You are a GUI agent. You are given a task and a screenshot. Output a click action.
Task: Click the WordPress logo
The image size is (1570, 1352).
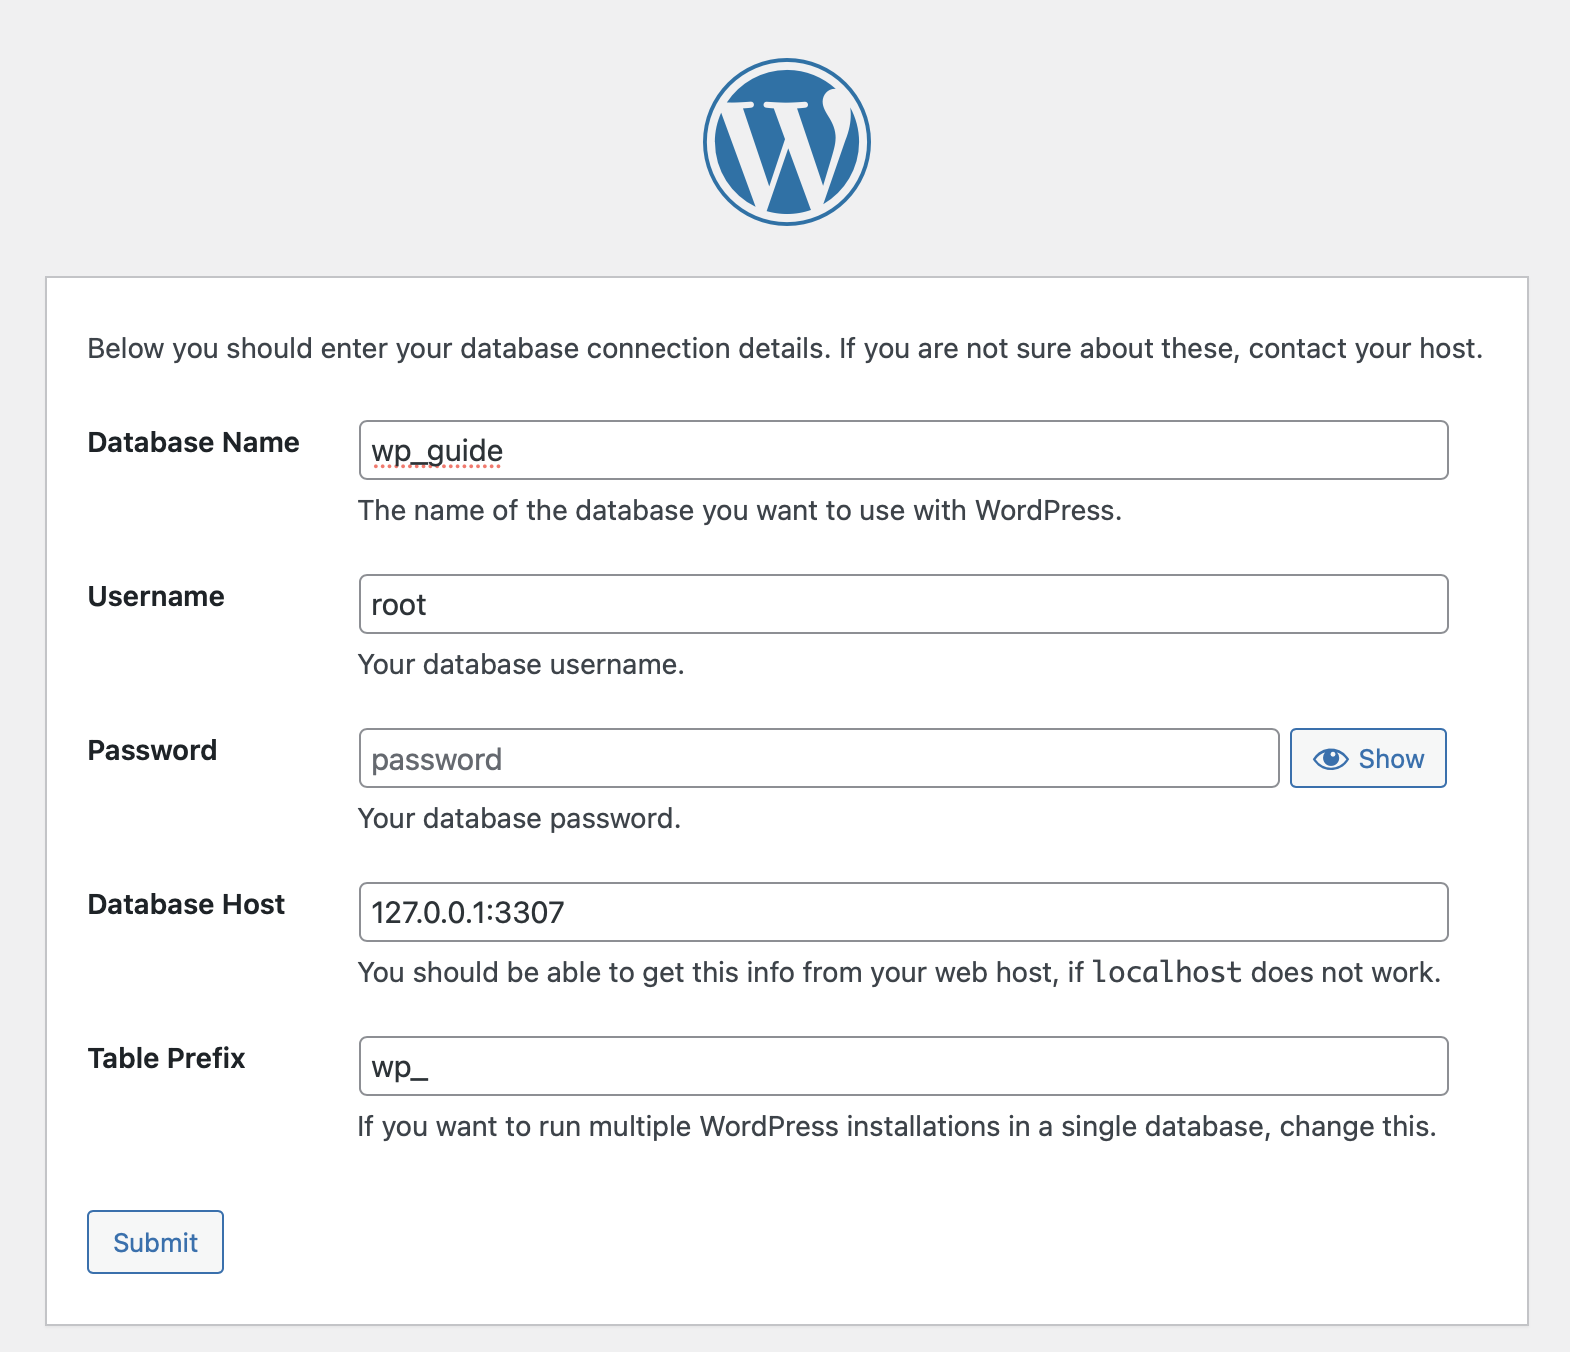coord(786,142)
